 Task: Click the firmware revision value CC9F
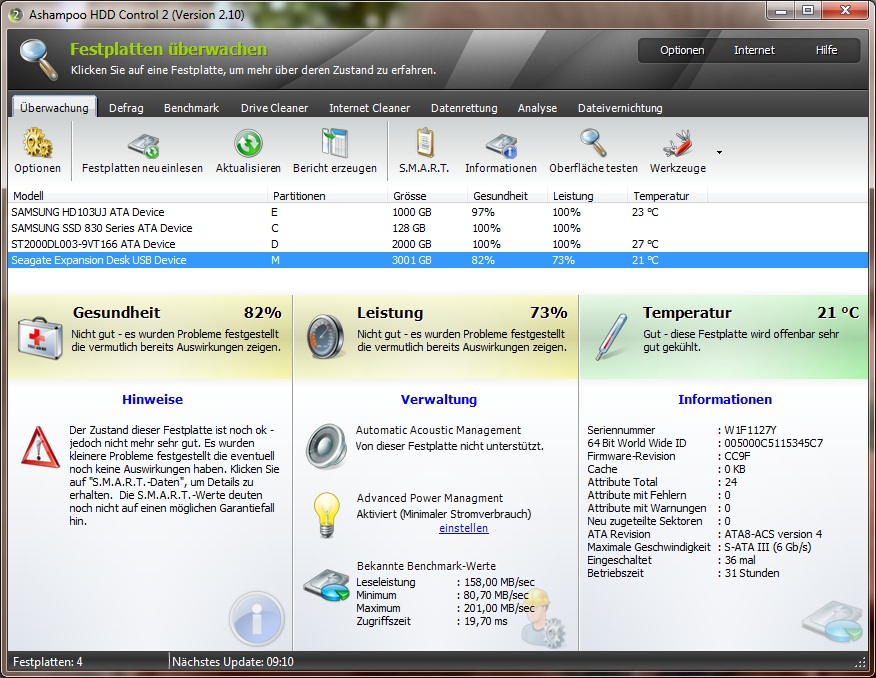[x=737, y=456]
